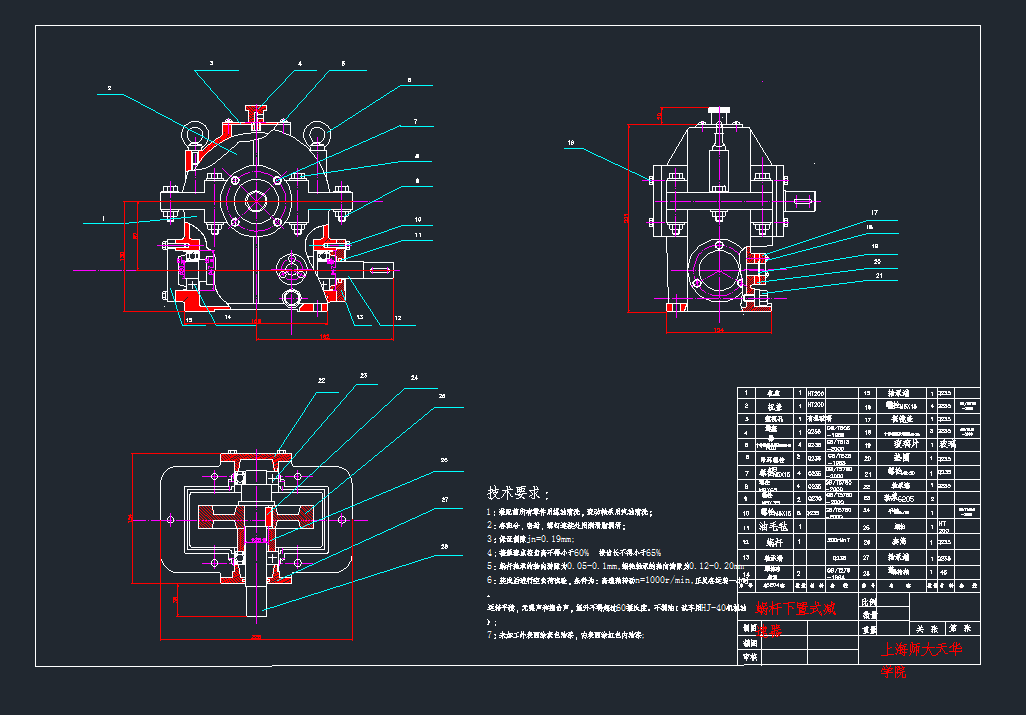
Task: Click part number 22 label above bottom view
Action: [321, 381]
